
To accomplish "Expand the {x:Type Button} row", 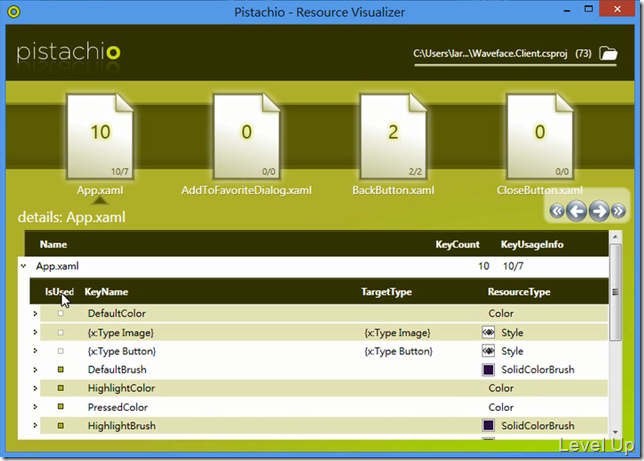I will pyautogui.click(x=35, y=351).
